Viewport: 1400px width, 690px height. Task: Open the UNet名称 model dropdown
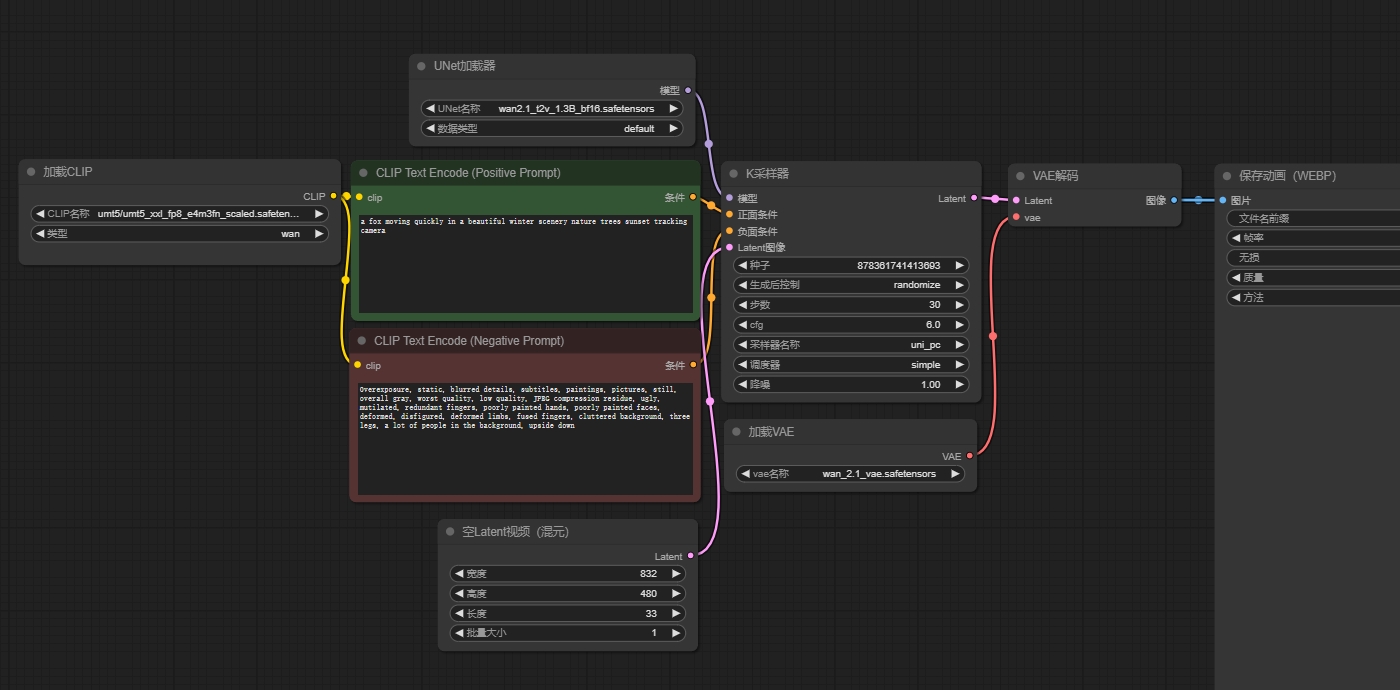(551, 109)
